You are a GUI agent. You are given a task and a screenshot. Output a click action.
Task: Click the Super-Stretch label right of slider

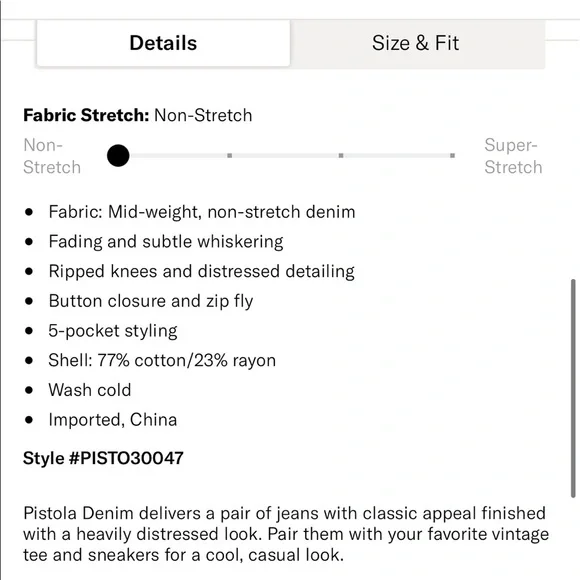(513, 156)
